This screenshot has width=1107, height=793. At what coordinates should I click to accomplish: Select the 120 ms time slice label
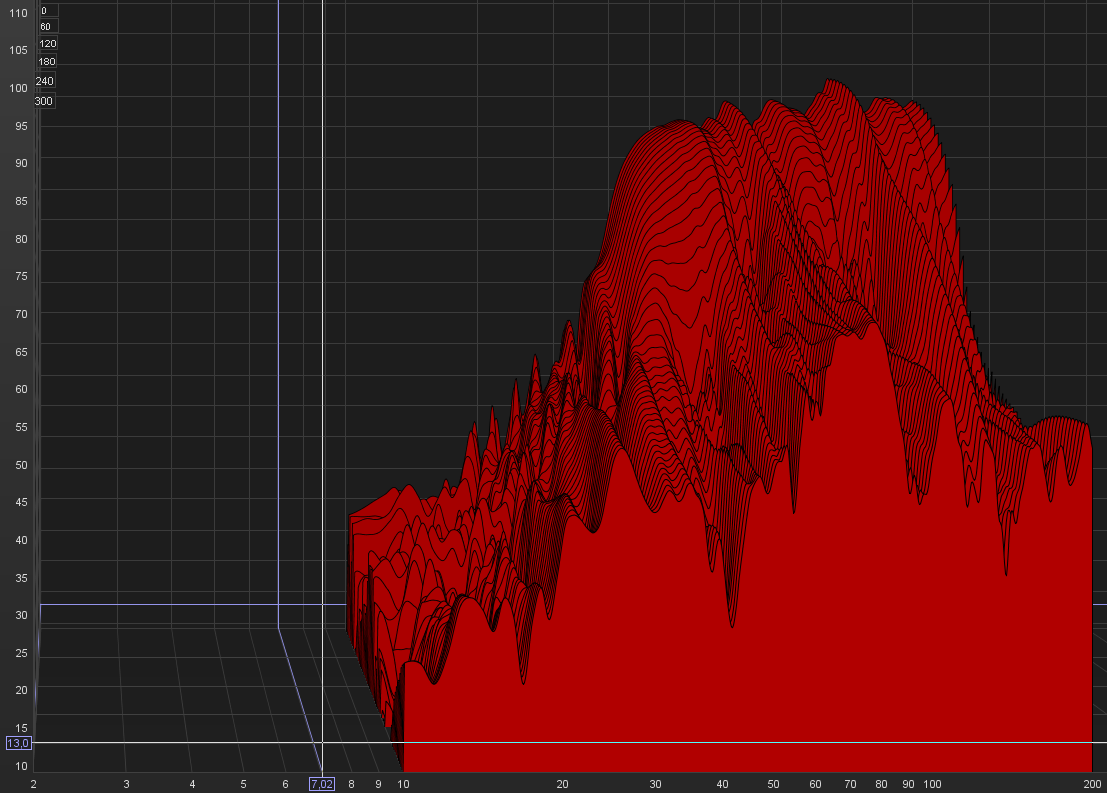coord(47,44)
